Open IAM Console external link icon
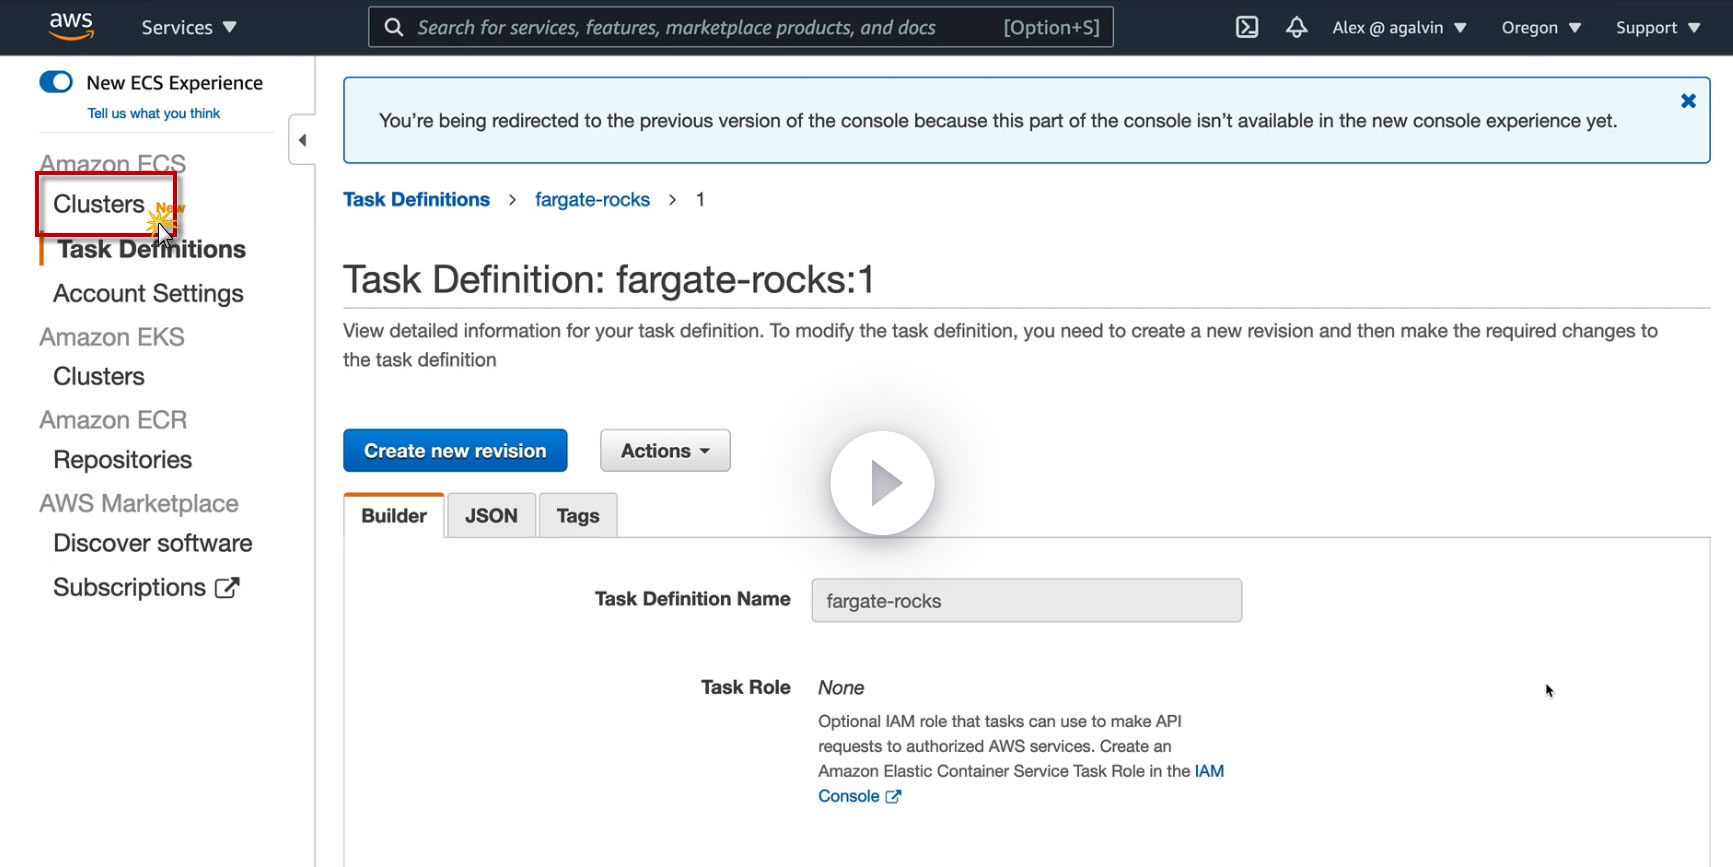1733x867 pixels. pyautogui.click(x=893, y=797)
